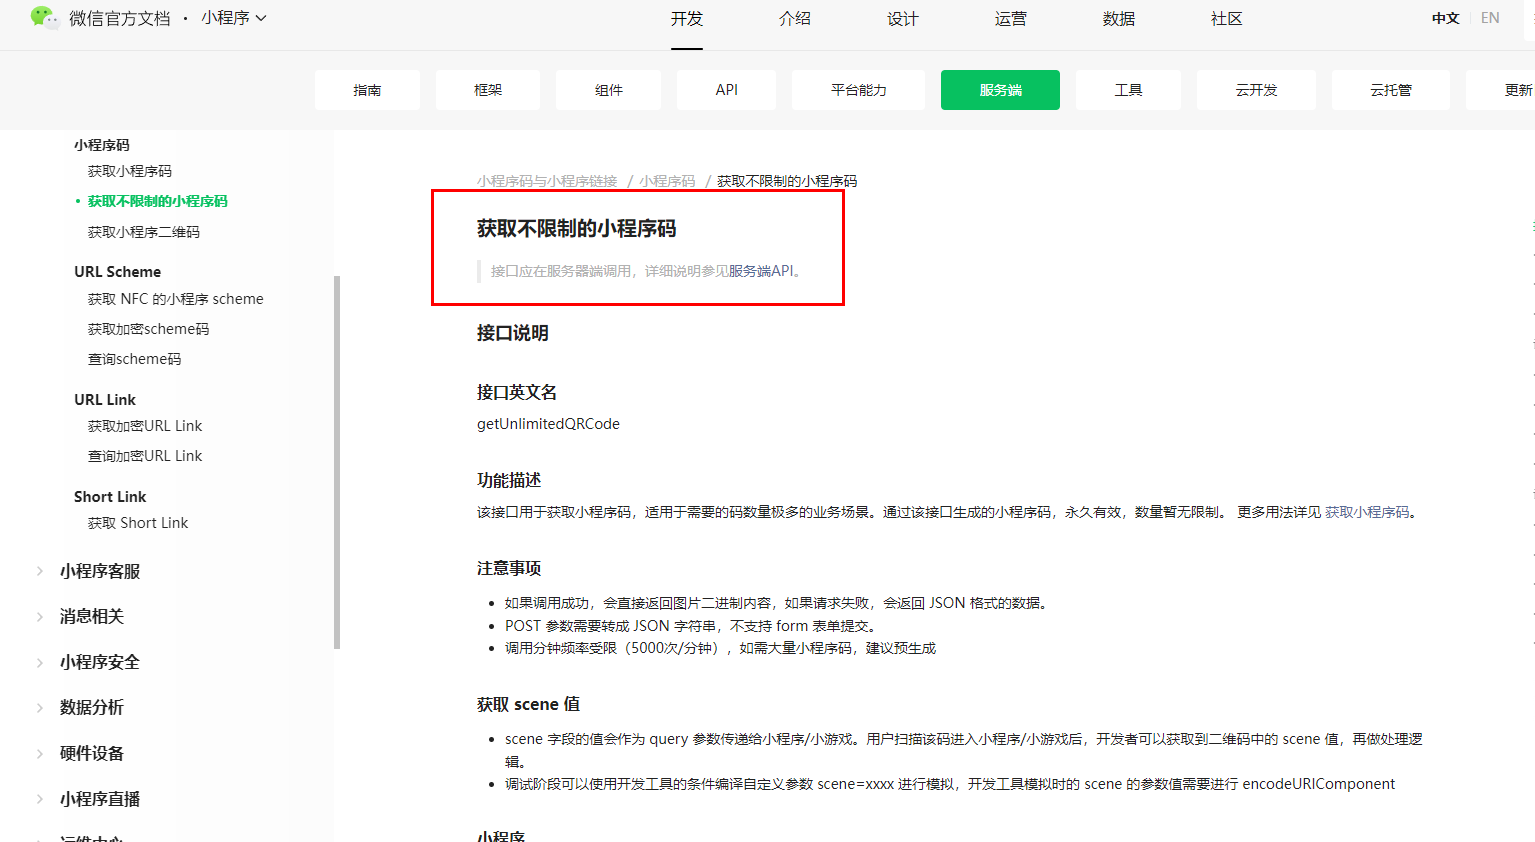Select the 设计 top navigation tab
1535x842 pixels.
coord(903,19)
